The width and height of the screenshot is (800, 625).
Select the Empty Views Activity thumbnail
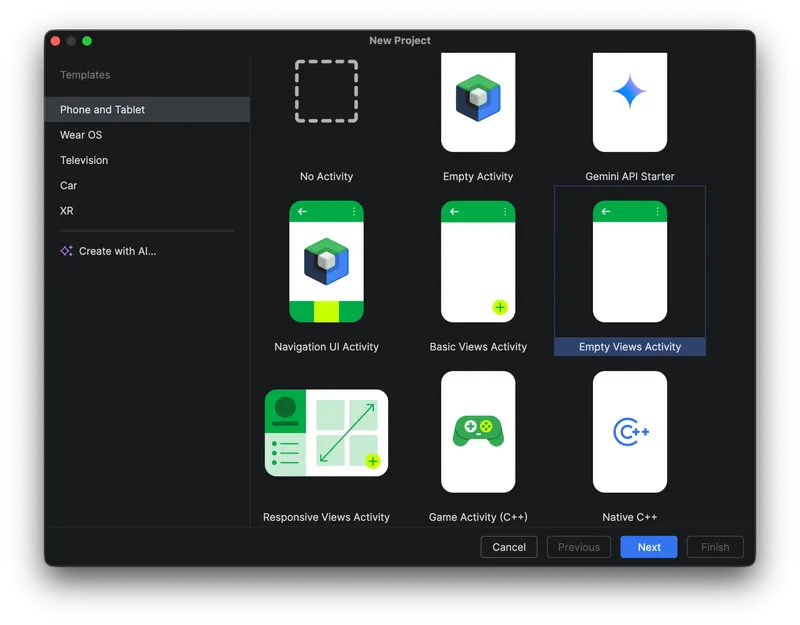point(630,261)
